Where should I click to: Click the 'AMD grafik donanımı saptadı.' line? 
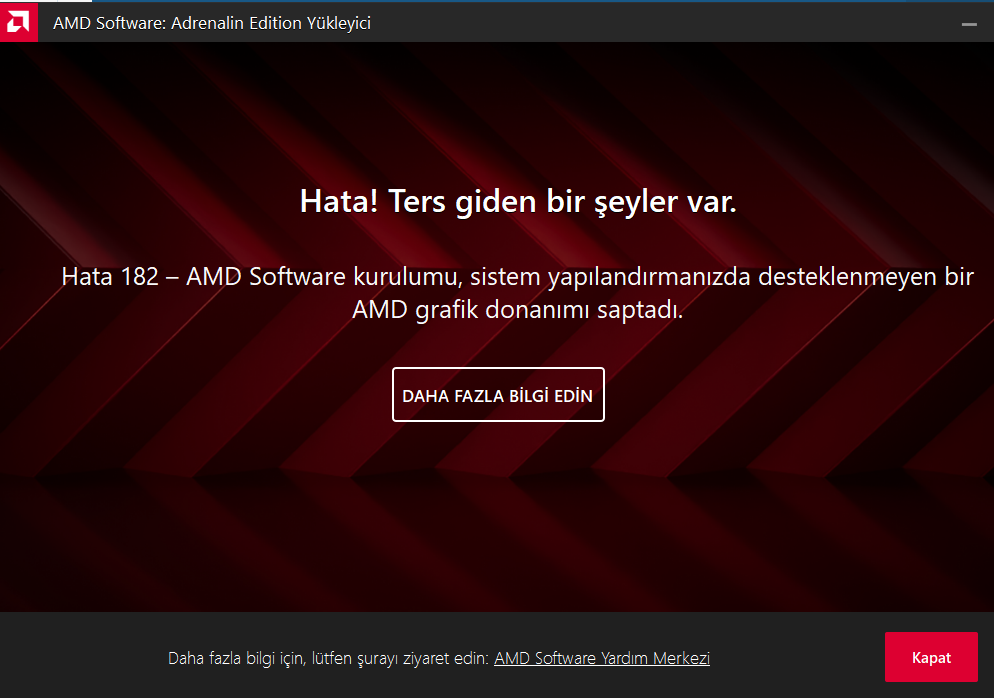click(517, 309)
